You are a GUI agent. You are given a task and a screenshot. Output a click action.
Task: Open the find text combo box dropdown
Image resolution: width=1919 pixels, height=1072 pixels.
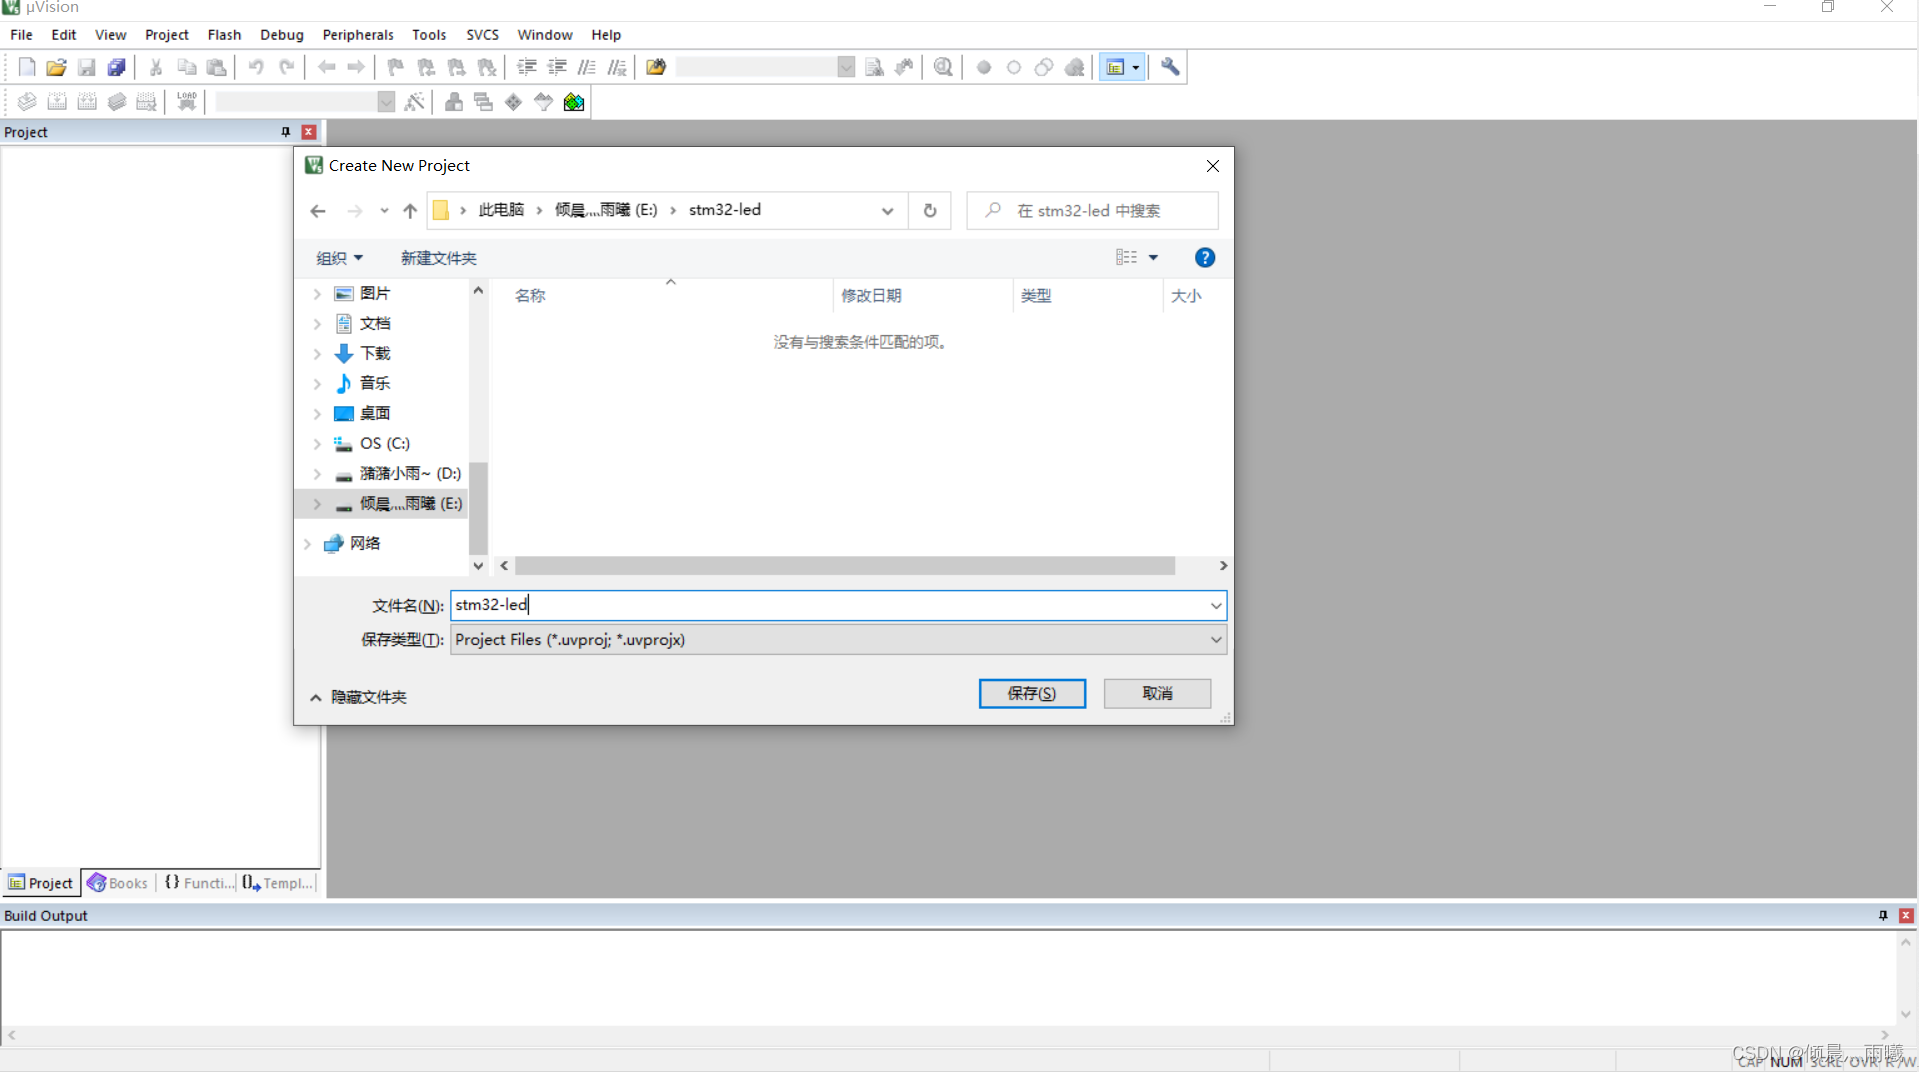point(846,67)
